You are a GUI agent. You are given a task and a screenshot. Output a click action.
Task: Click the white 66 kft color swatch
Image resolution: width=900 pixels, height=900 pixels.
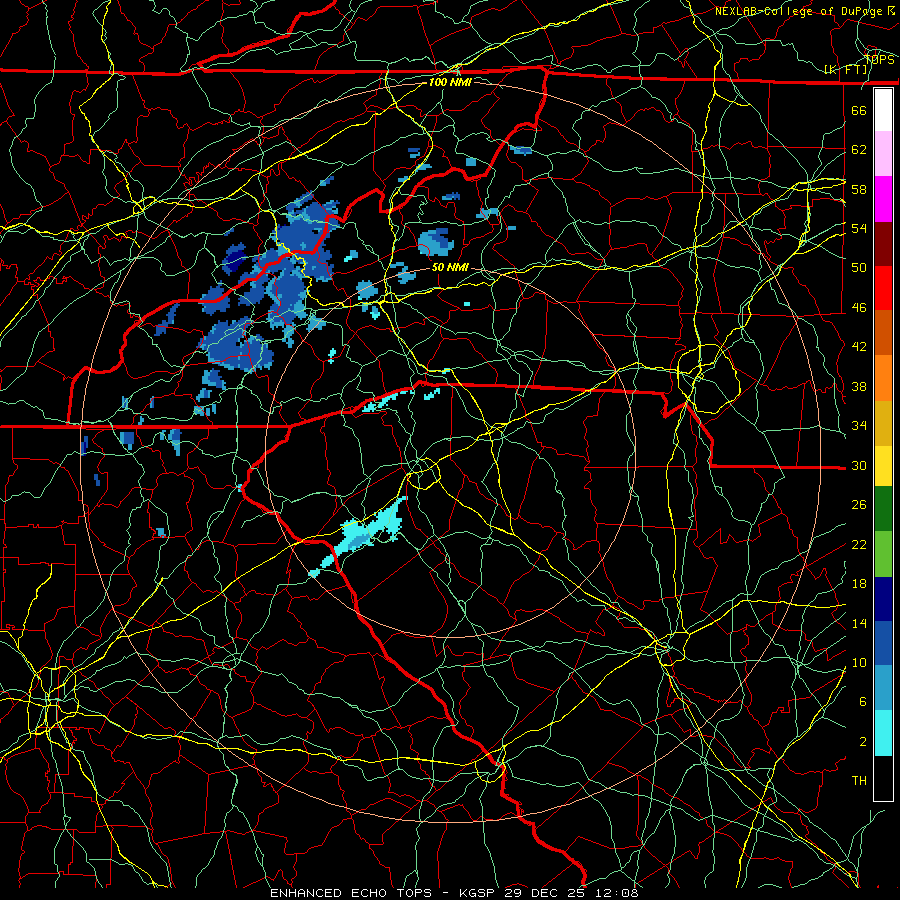point(883,110)
